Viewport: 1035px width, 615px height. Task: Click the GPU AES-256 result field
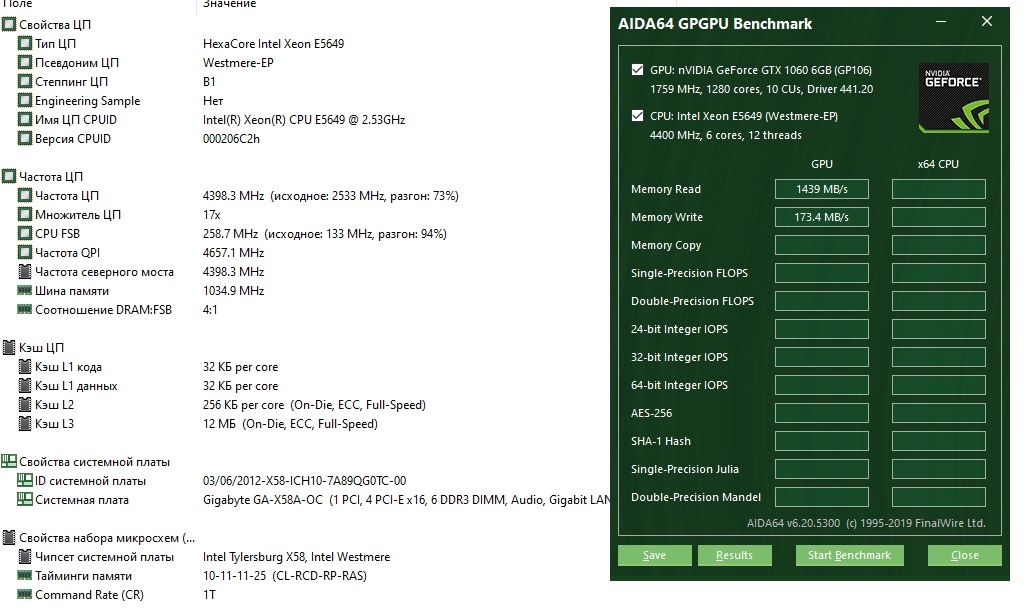[822, 413]
